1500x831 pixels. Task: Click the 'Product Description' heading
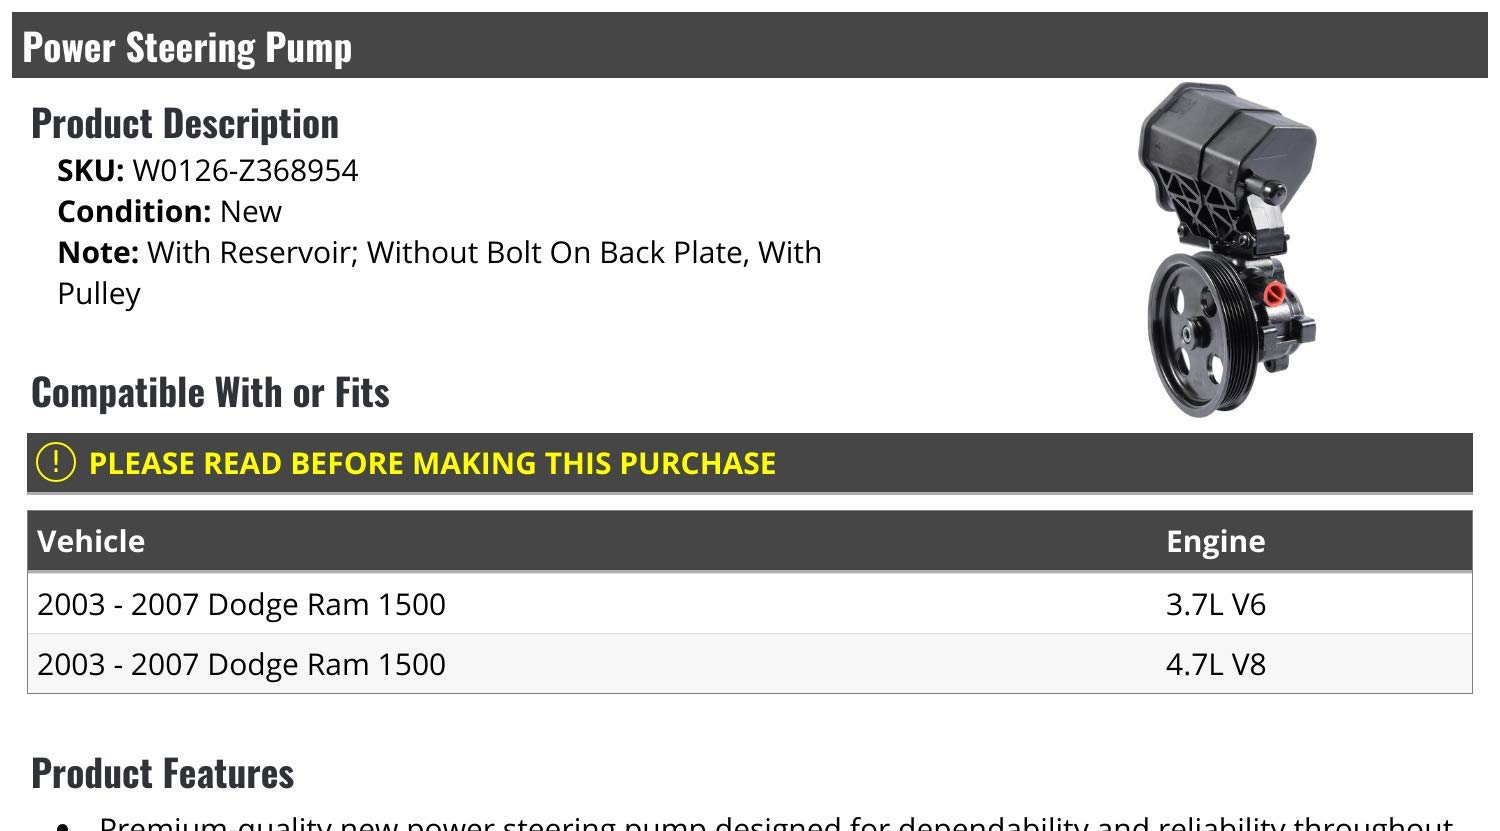(185, 123)
